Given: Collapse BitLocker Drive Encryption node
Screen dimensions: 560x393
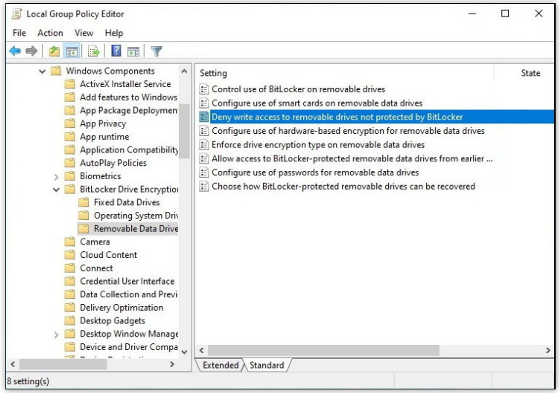Looking at the screenshot, I should click(x=56, y=189).
